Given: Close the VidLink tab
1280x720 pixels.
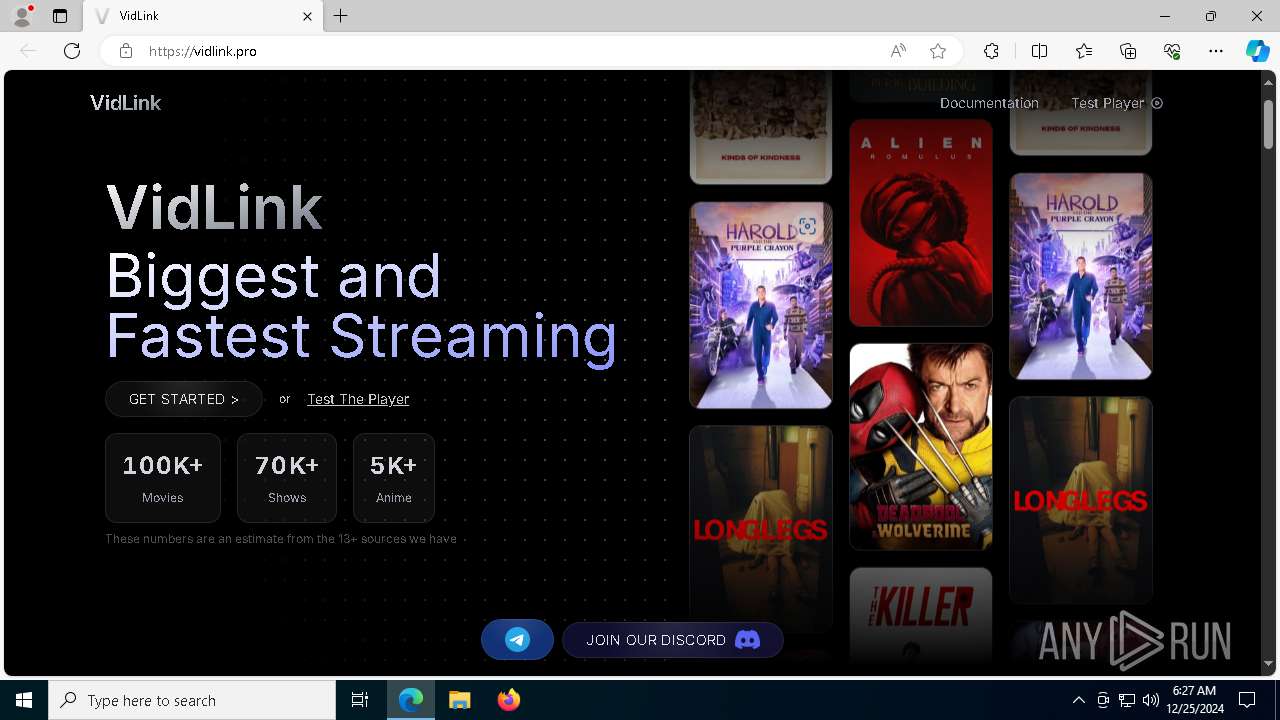Looking at the screenshot, I should tap(308, 16).
